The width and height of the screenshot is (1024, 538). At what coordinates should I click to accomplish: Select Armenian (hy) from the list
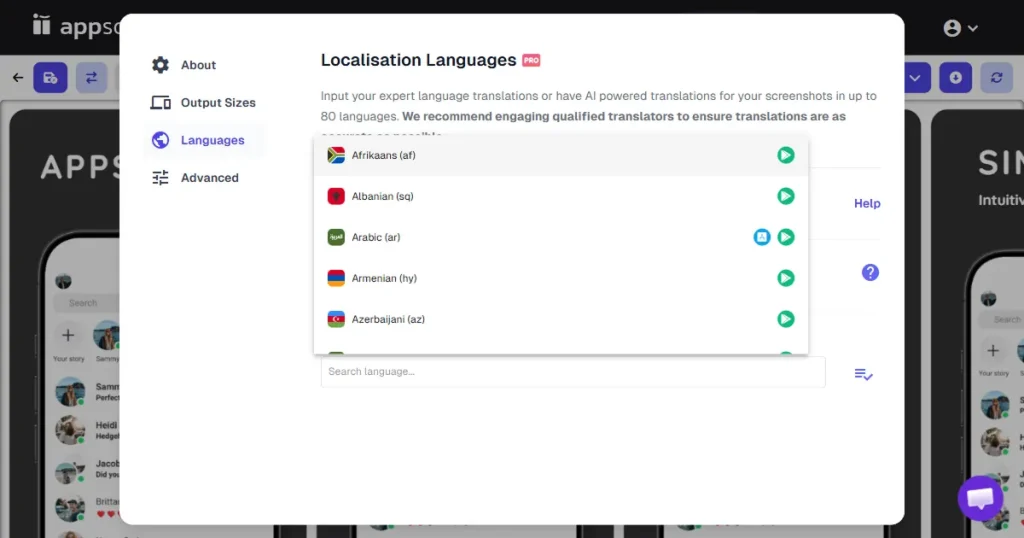coord(560,278)
